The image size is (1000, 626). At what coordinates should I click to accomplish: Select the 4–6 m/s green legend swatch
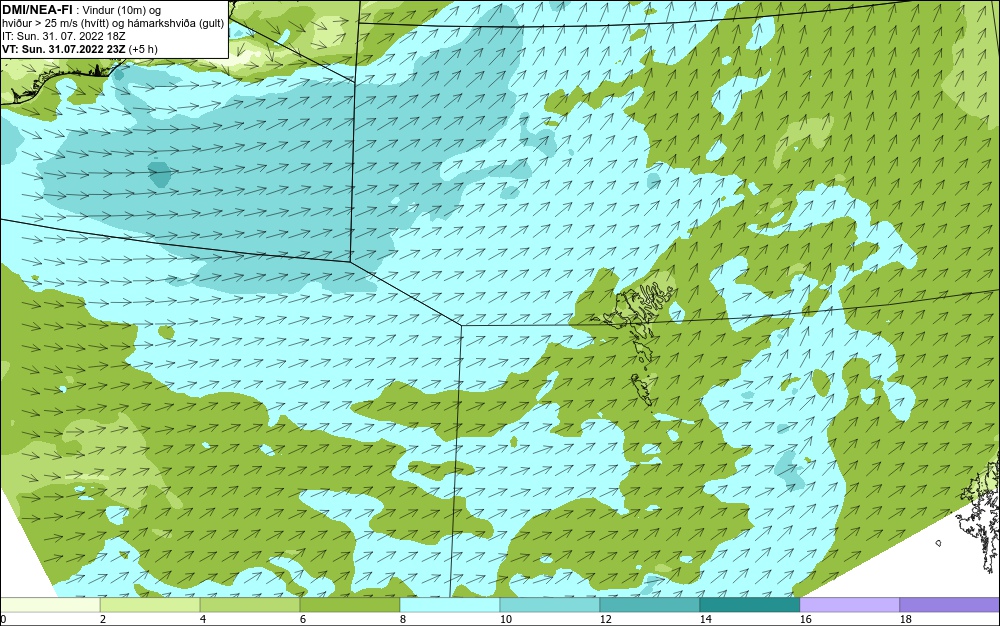(250, 604)
